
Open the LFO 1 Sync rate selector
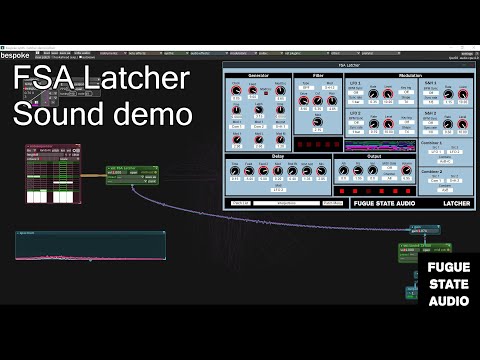coord(356,102)
